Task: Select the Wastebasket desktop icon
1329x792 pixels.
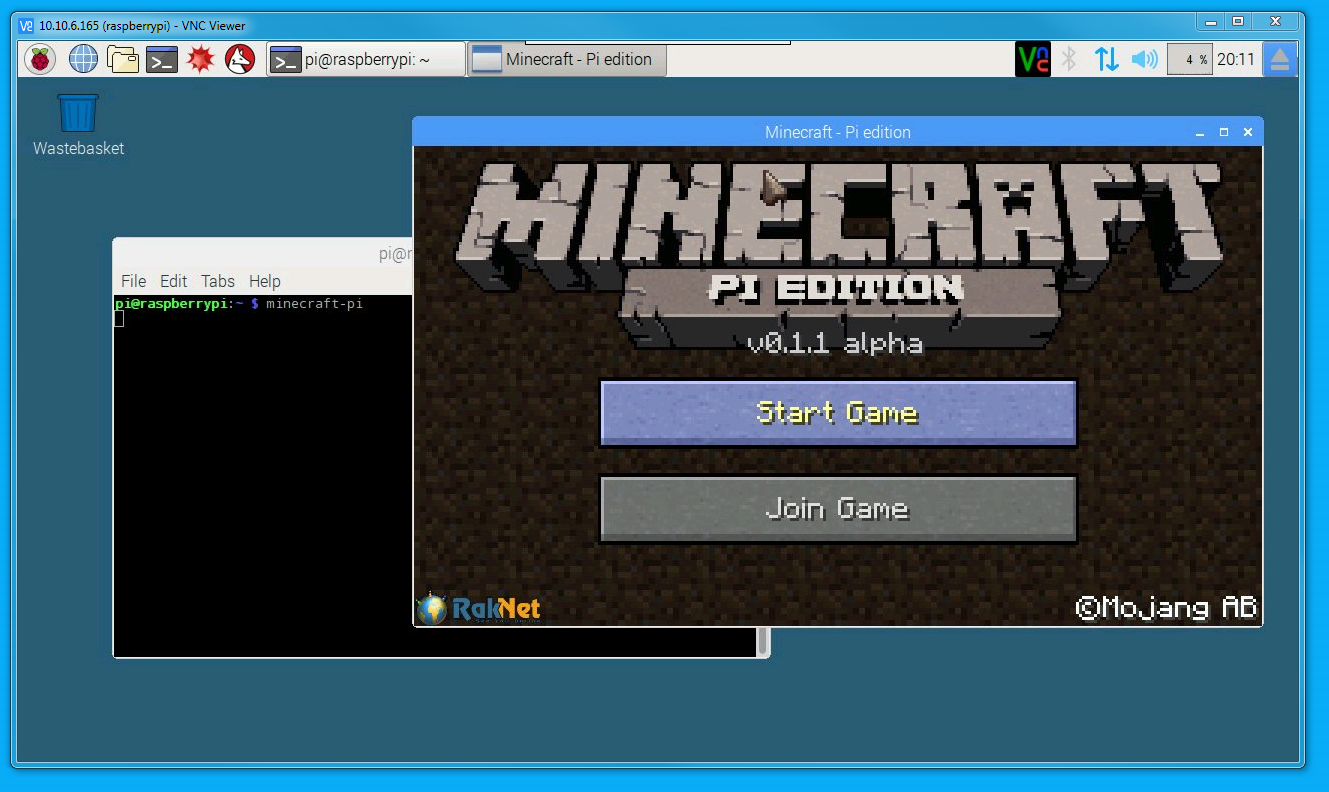Action: (78, 125)
